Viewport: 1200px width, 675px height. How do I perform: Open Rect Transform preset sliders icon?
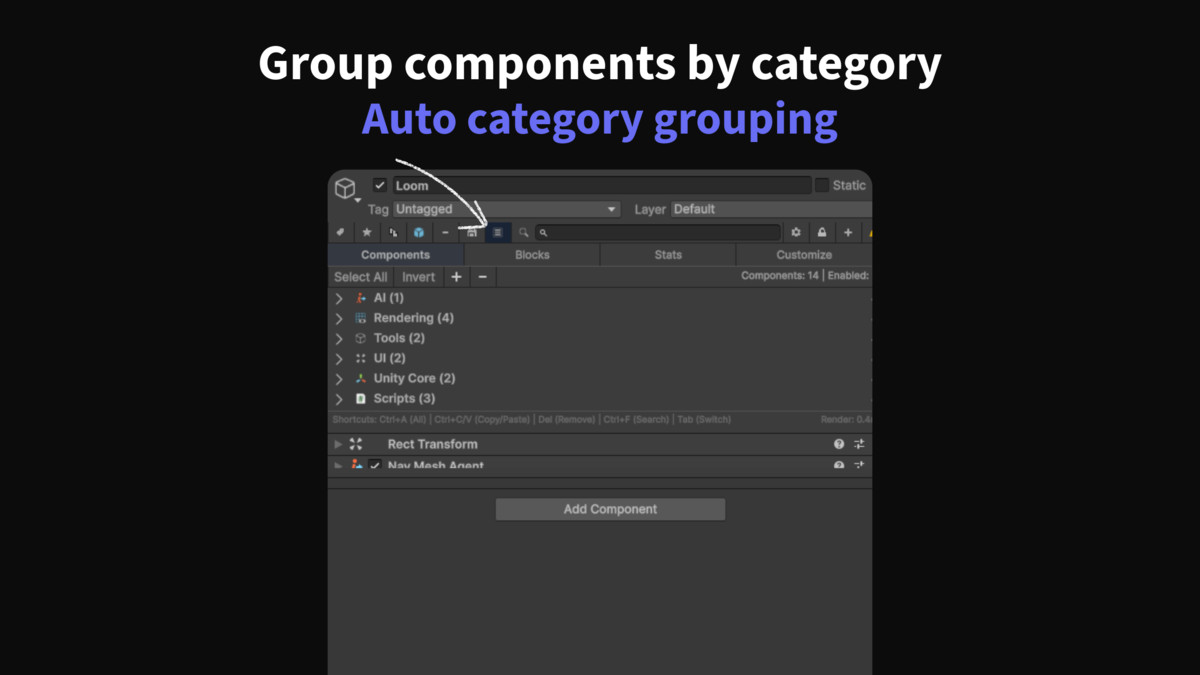pos(859,444)
